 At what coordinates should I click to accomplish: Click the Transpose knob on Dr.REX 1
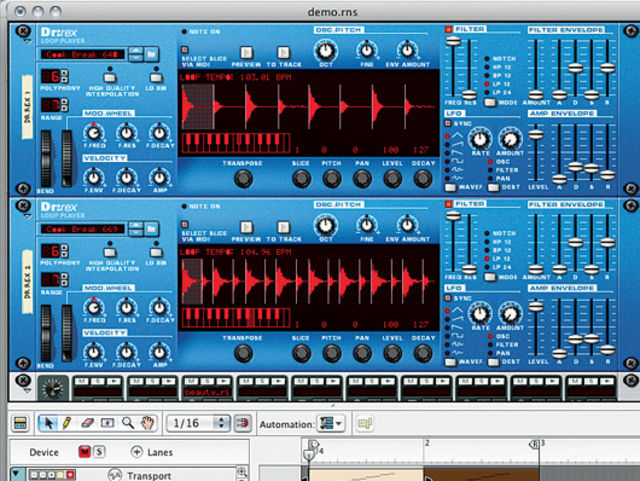pyautogui.click(x=243, y=179)
